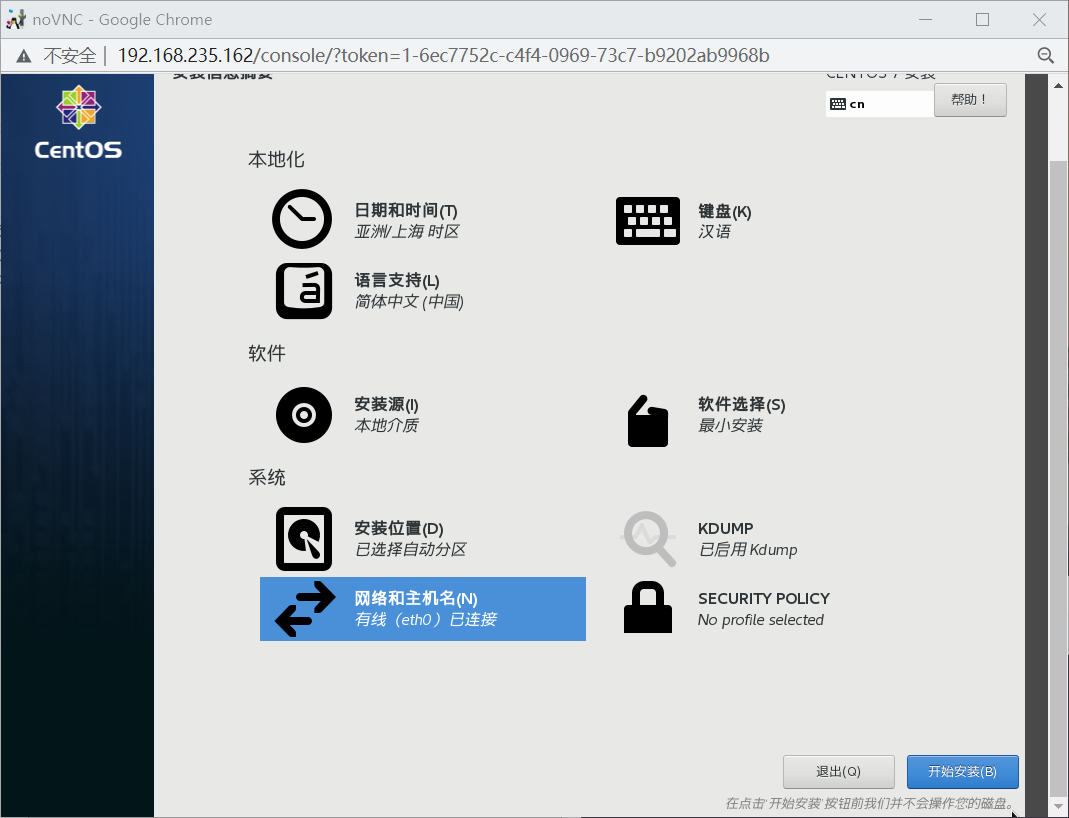The image size is (1069, 818).
Task: Click the Keyboard layout icon
Action: 648,221
